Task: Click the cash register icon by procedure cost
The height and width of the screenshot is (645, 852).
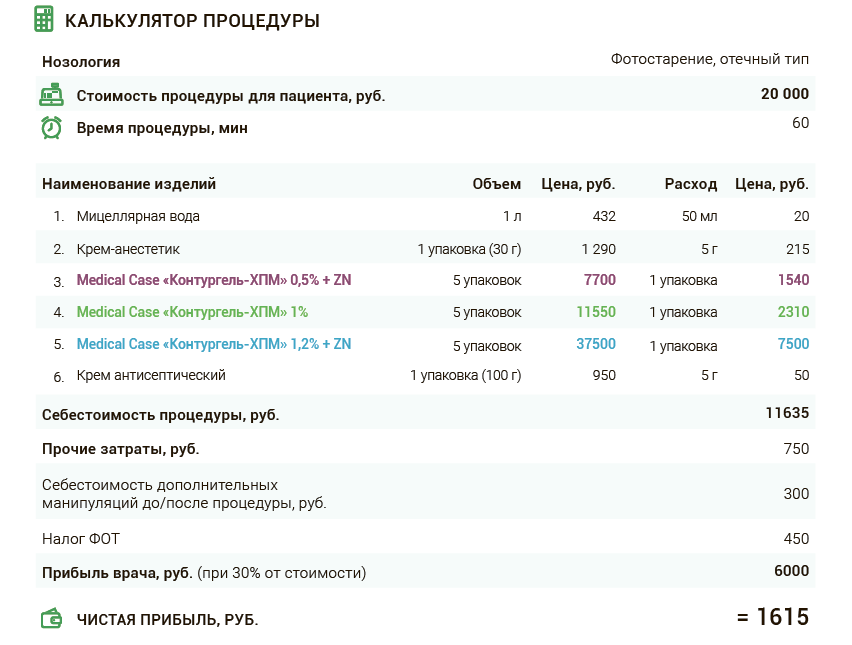Action: pos(52,95)
